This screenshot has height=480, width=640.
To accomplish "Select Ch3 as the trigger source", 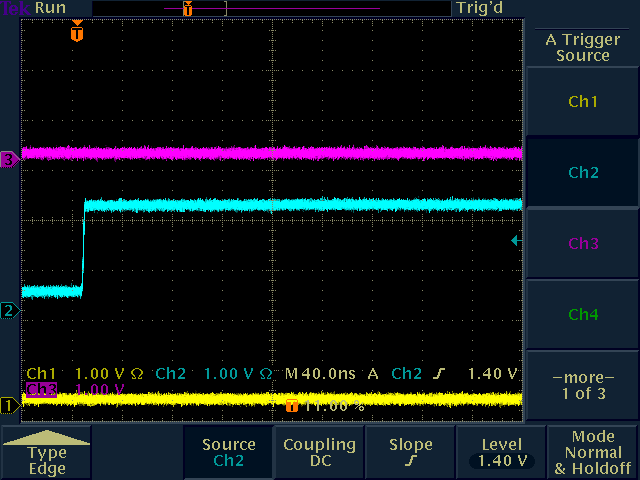I will [583, 244].
